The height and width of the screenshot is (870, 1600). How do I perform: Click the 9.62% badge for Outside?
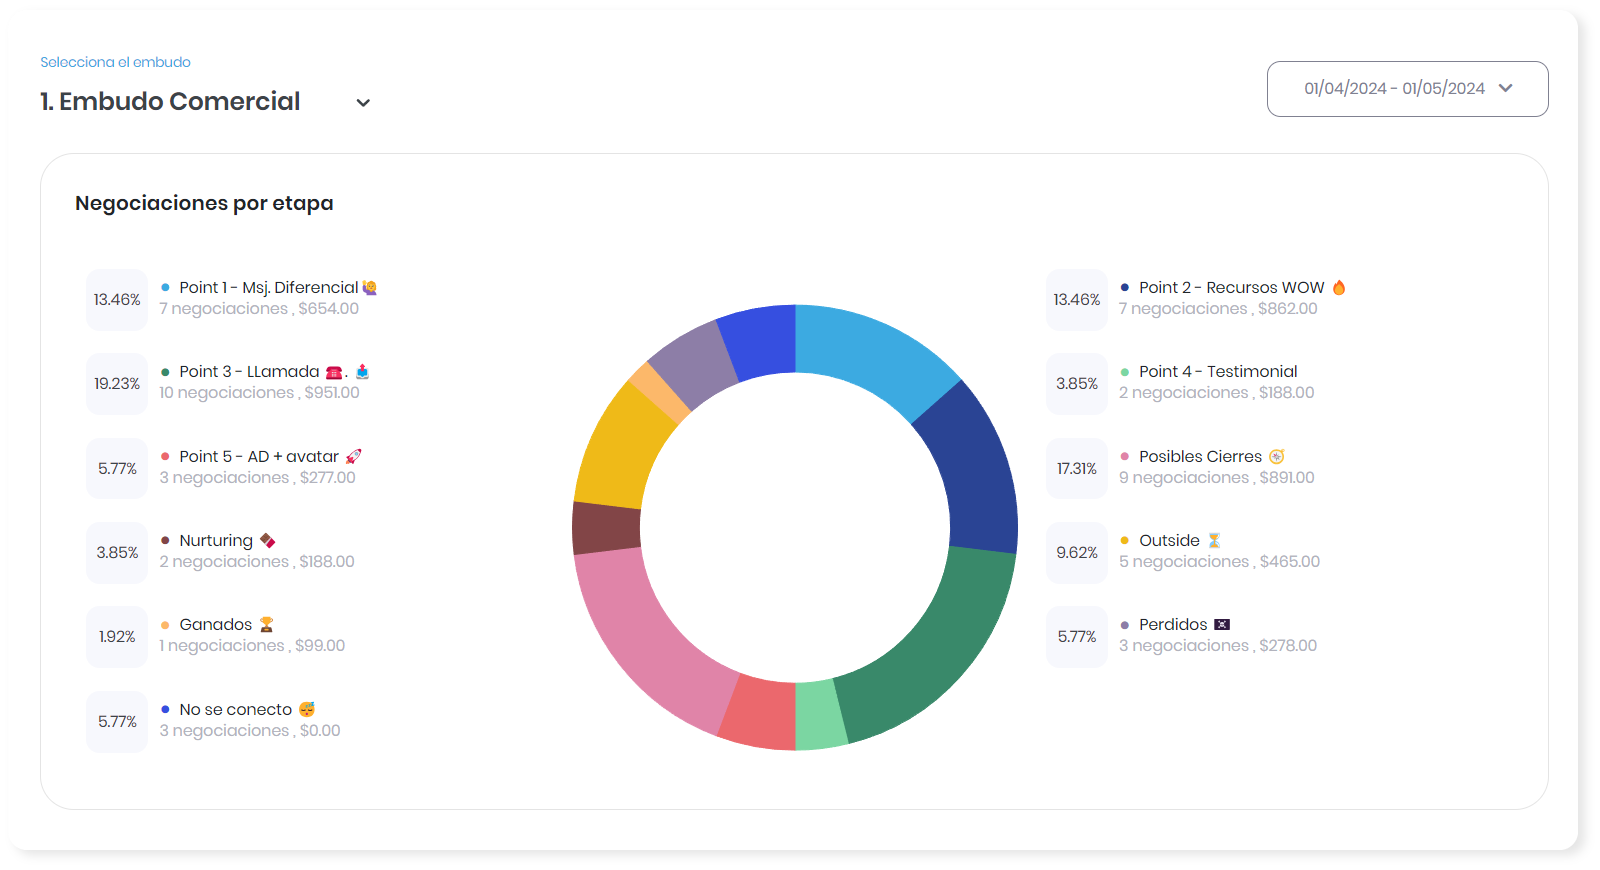point(1077,553)
